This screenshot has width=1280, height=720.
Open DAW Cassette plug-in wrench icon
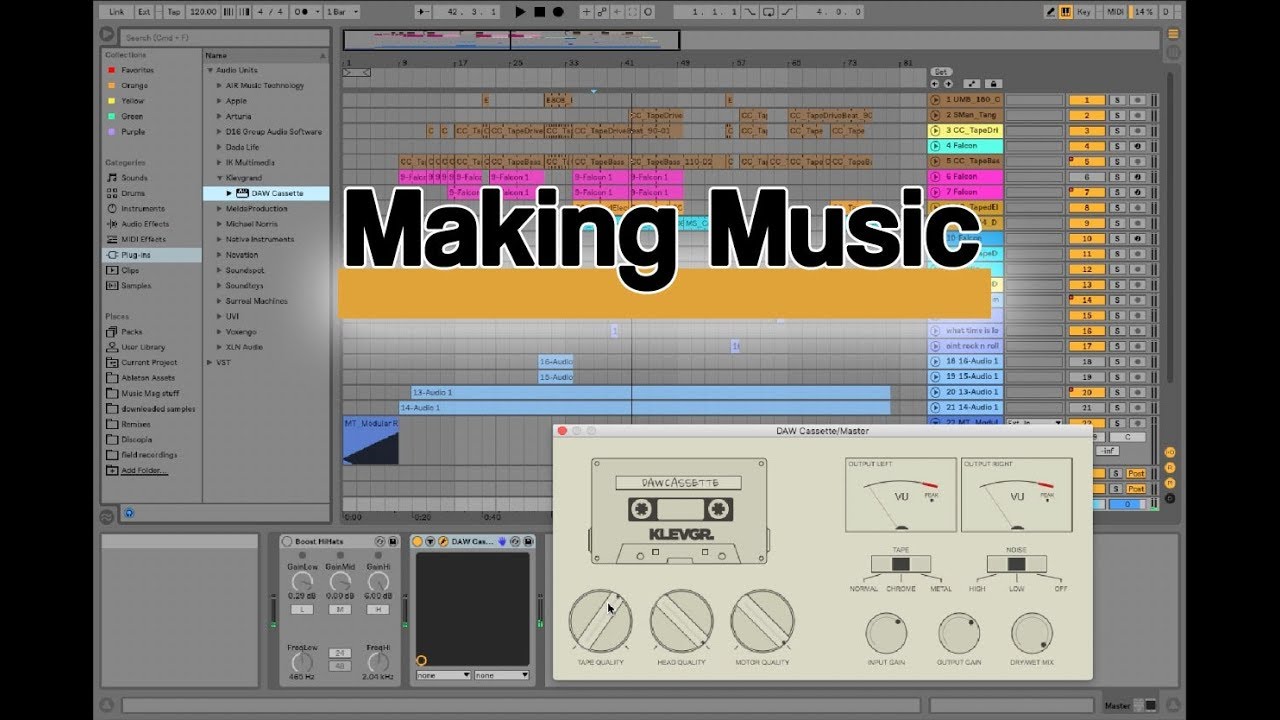pyautogui.click(x=442, y=541)
